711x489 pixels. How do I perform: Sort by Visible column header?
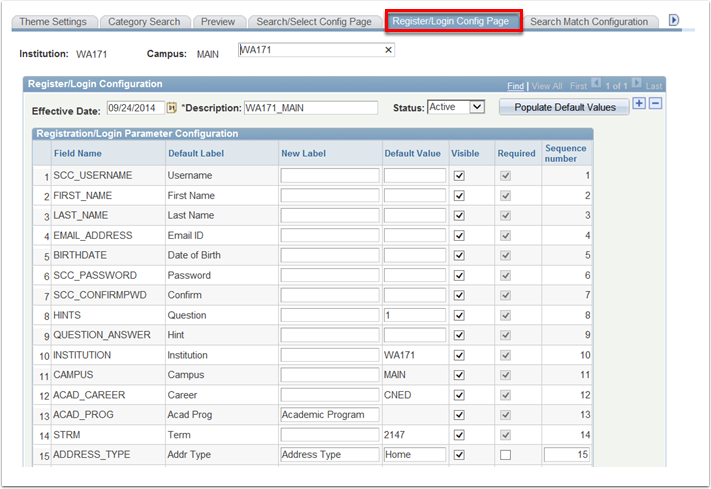click(465, 153)
